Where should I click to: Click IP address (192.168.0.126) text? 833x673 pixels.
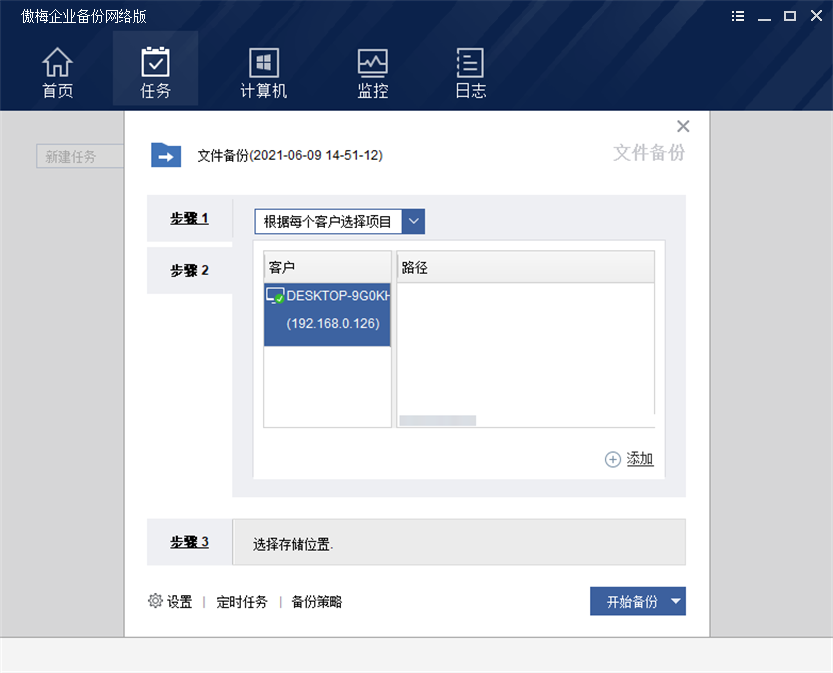[333, 323]
